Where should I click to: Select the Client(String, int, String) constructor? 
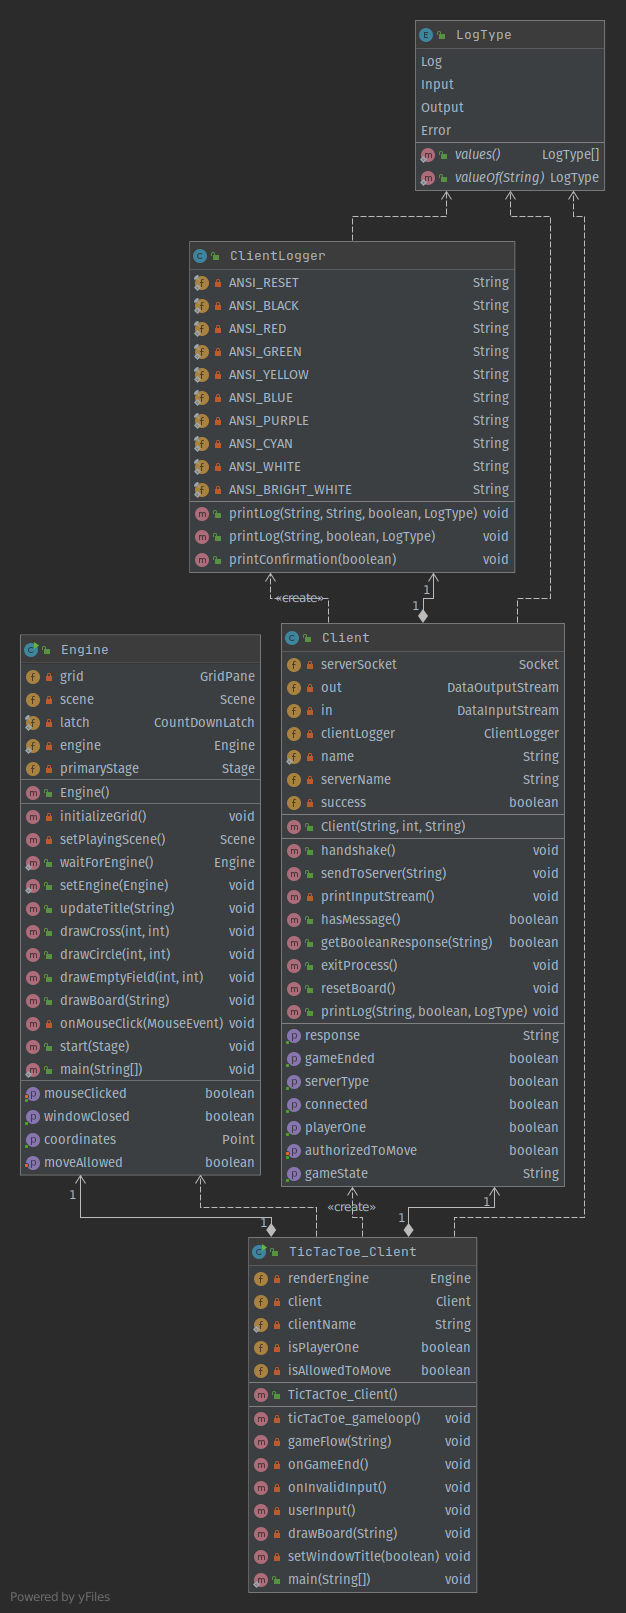tap(392, 827)
